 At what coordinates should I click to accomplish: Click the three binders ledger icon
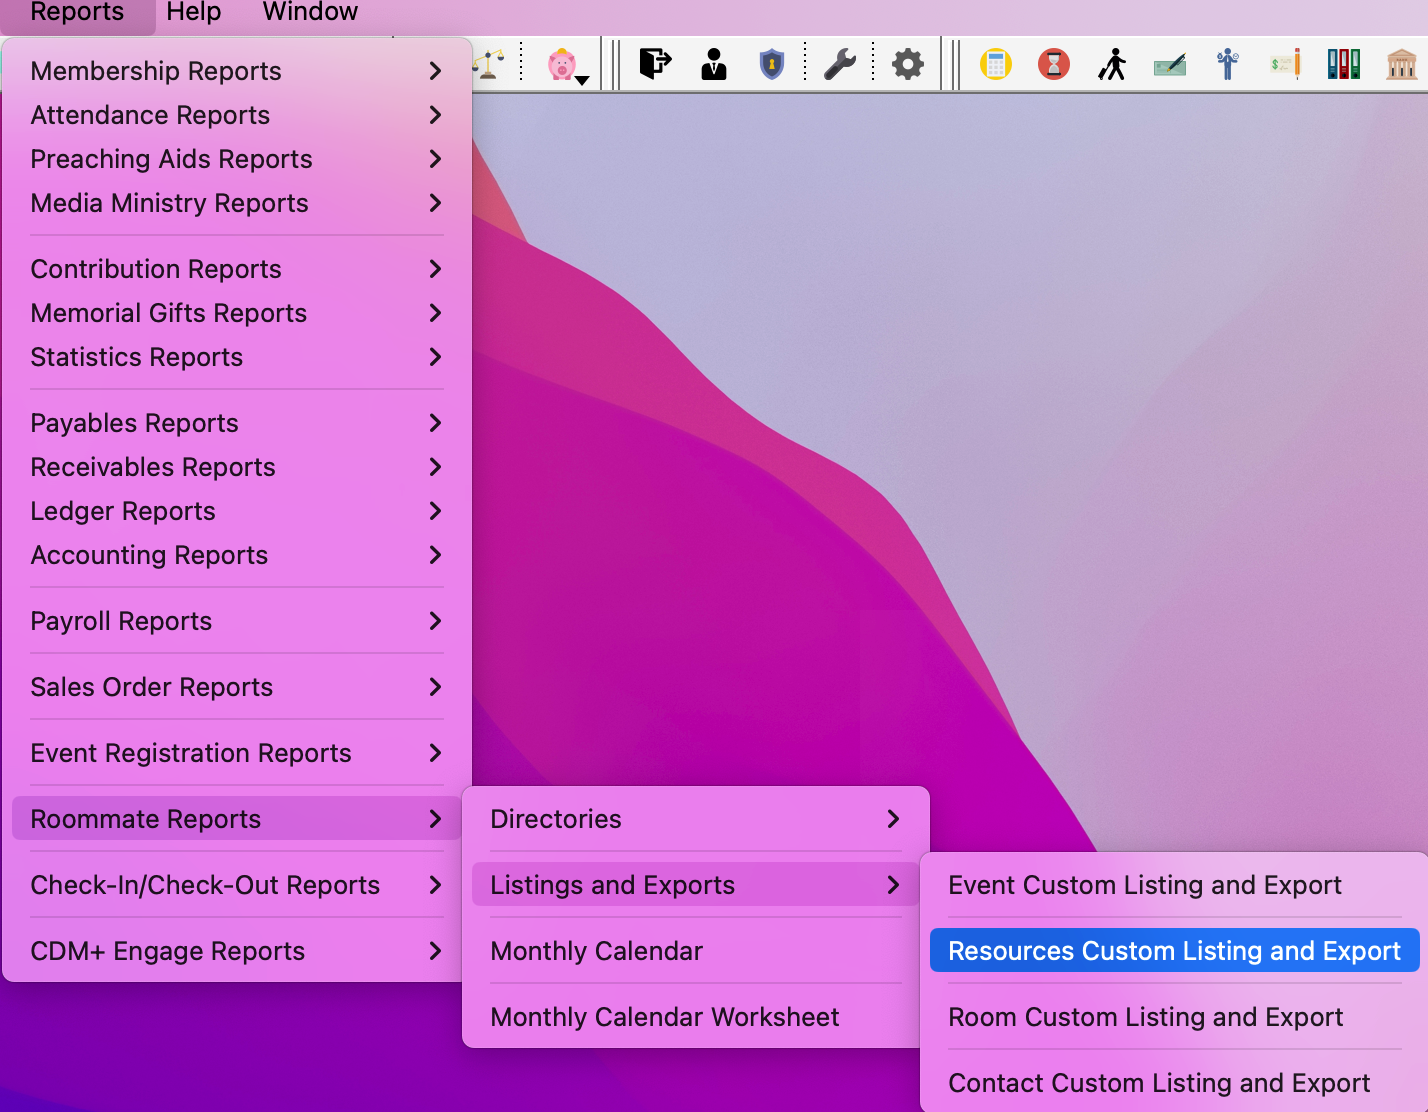[1343, 65]
